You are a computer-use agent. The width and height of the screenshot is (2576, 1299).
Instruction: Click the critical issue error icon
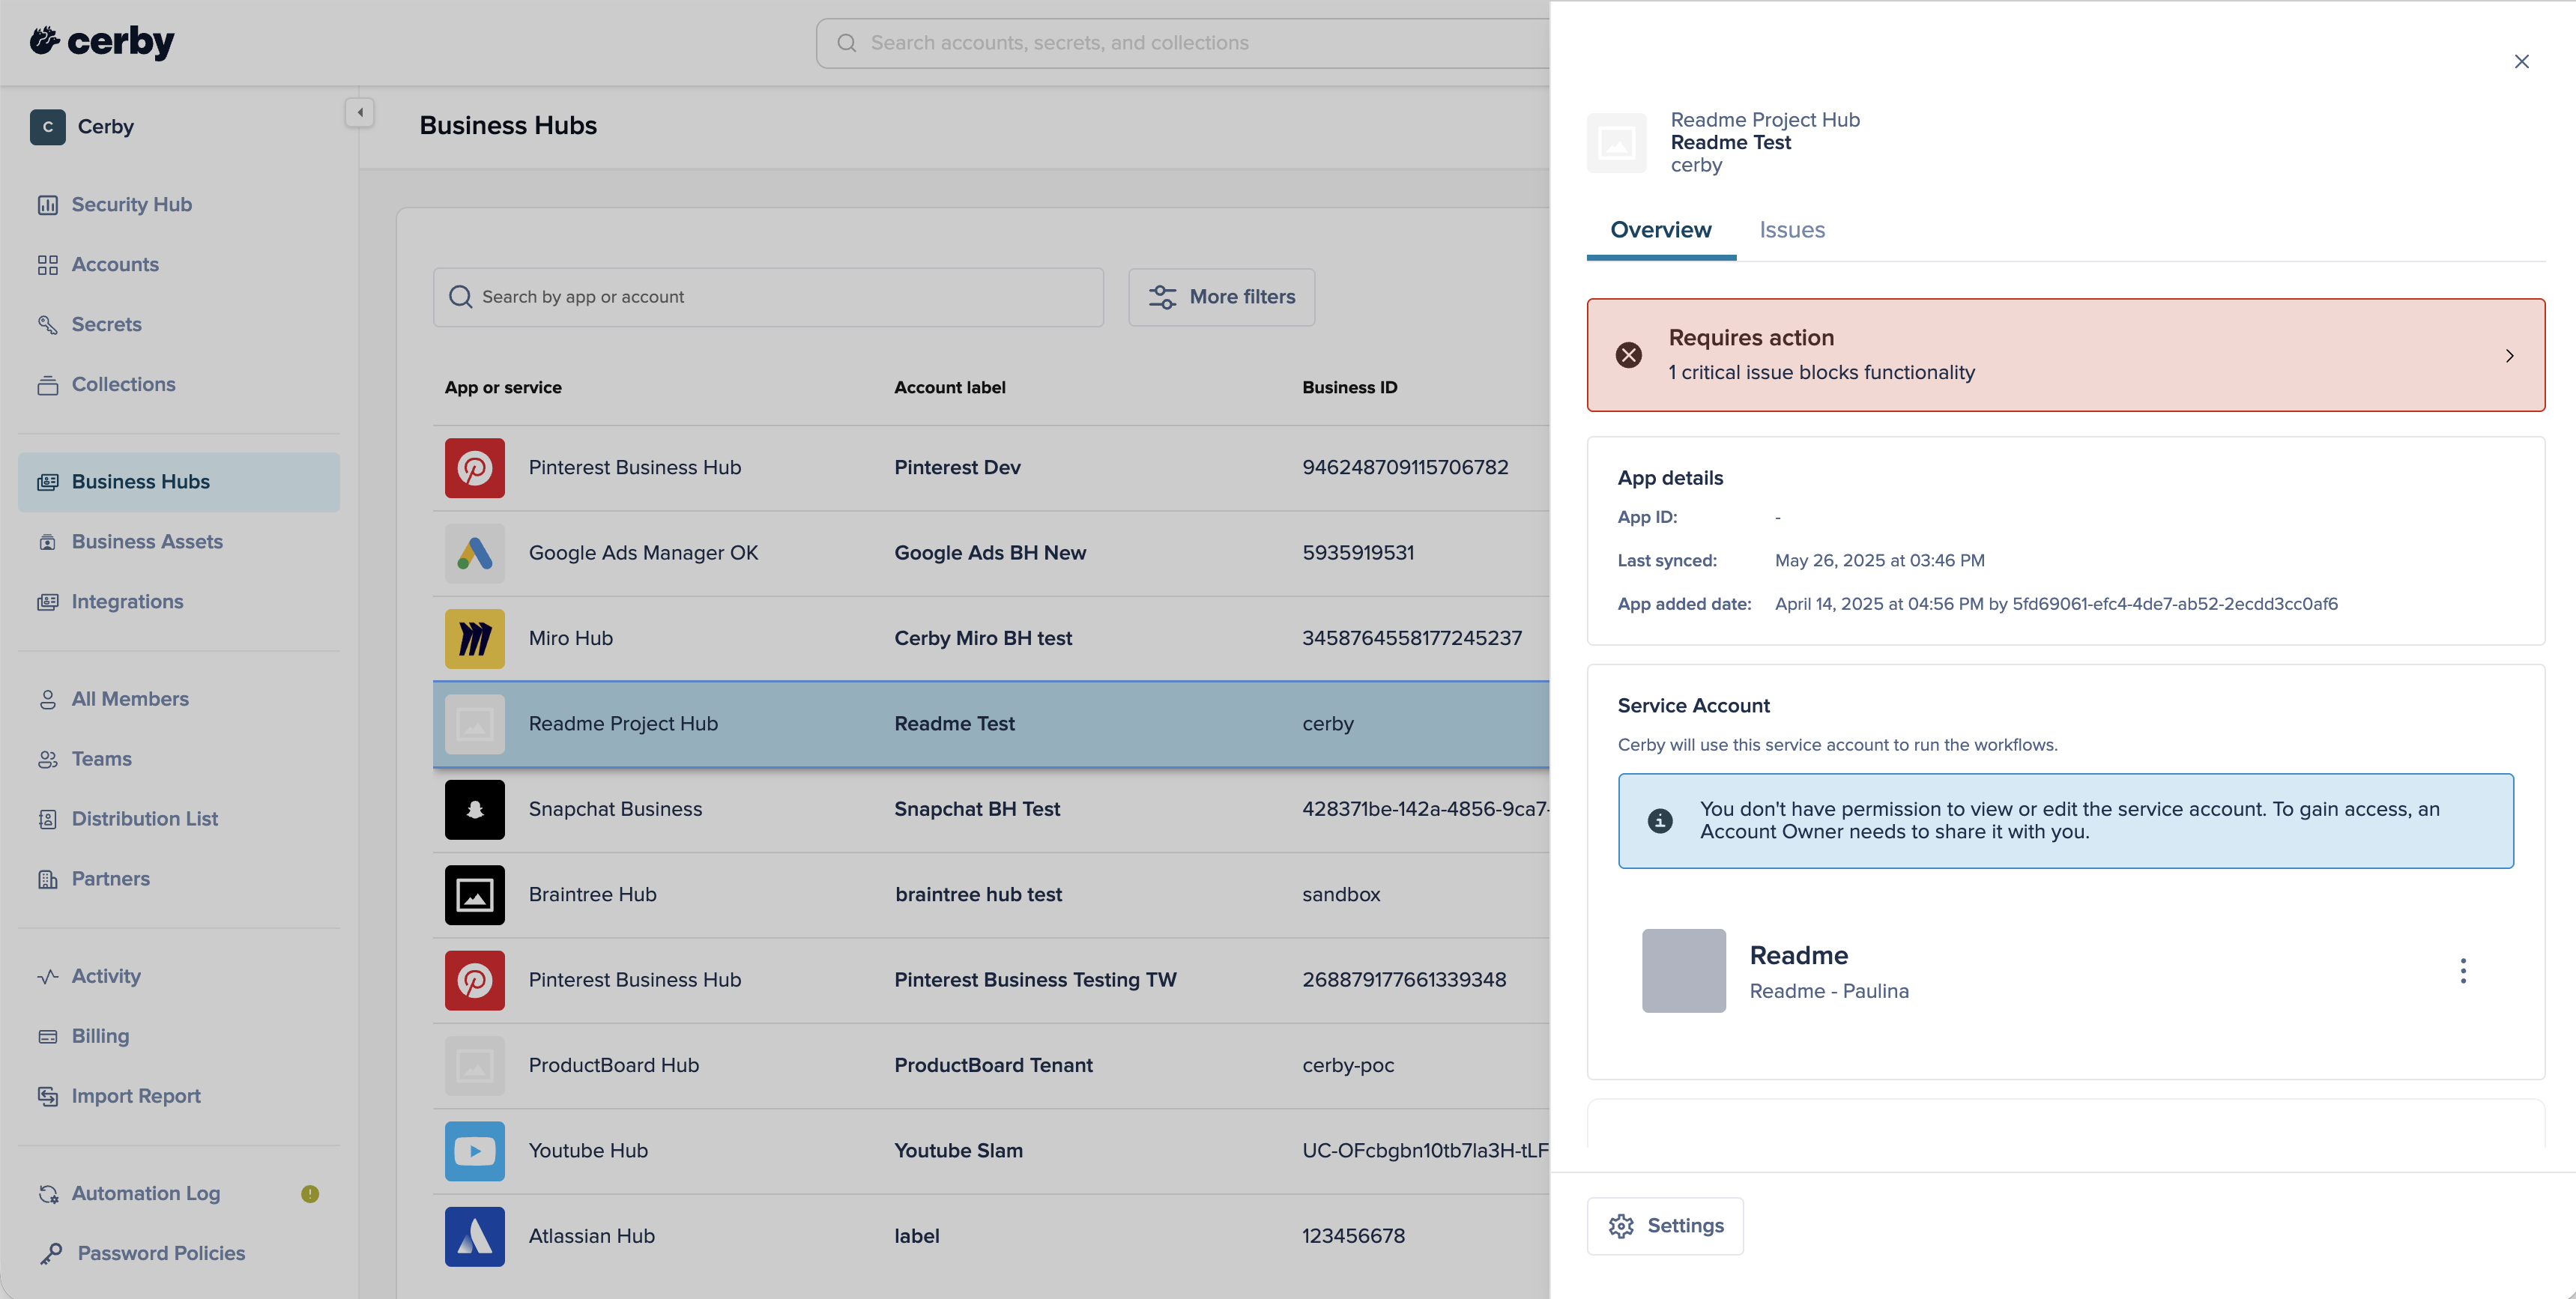[1629, 355]
